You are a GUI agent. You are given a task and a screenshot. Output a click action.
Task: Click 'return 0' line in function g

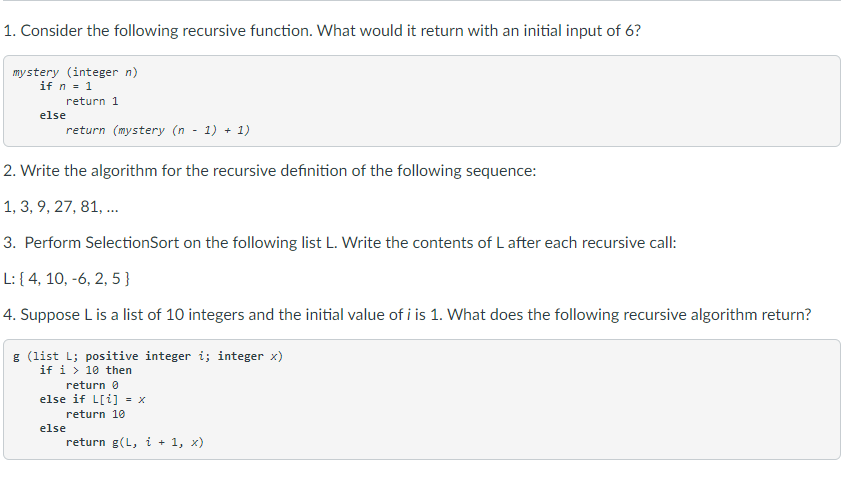click(92, 385)
